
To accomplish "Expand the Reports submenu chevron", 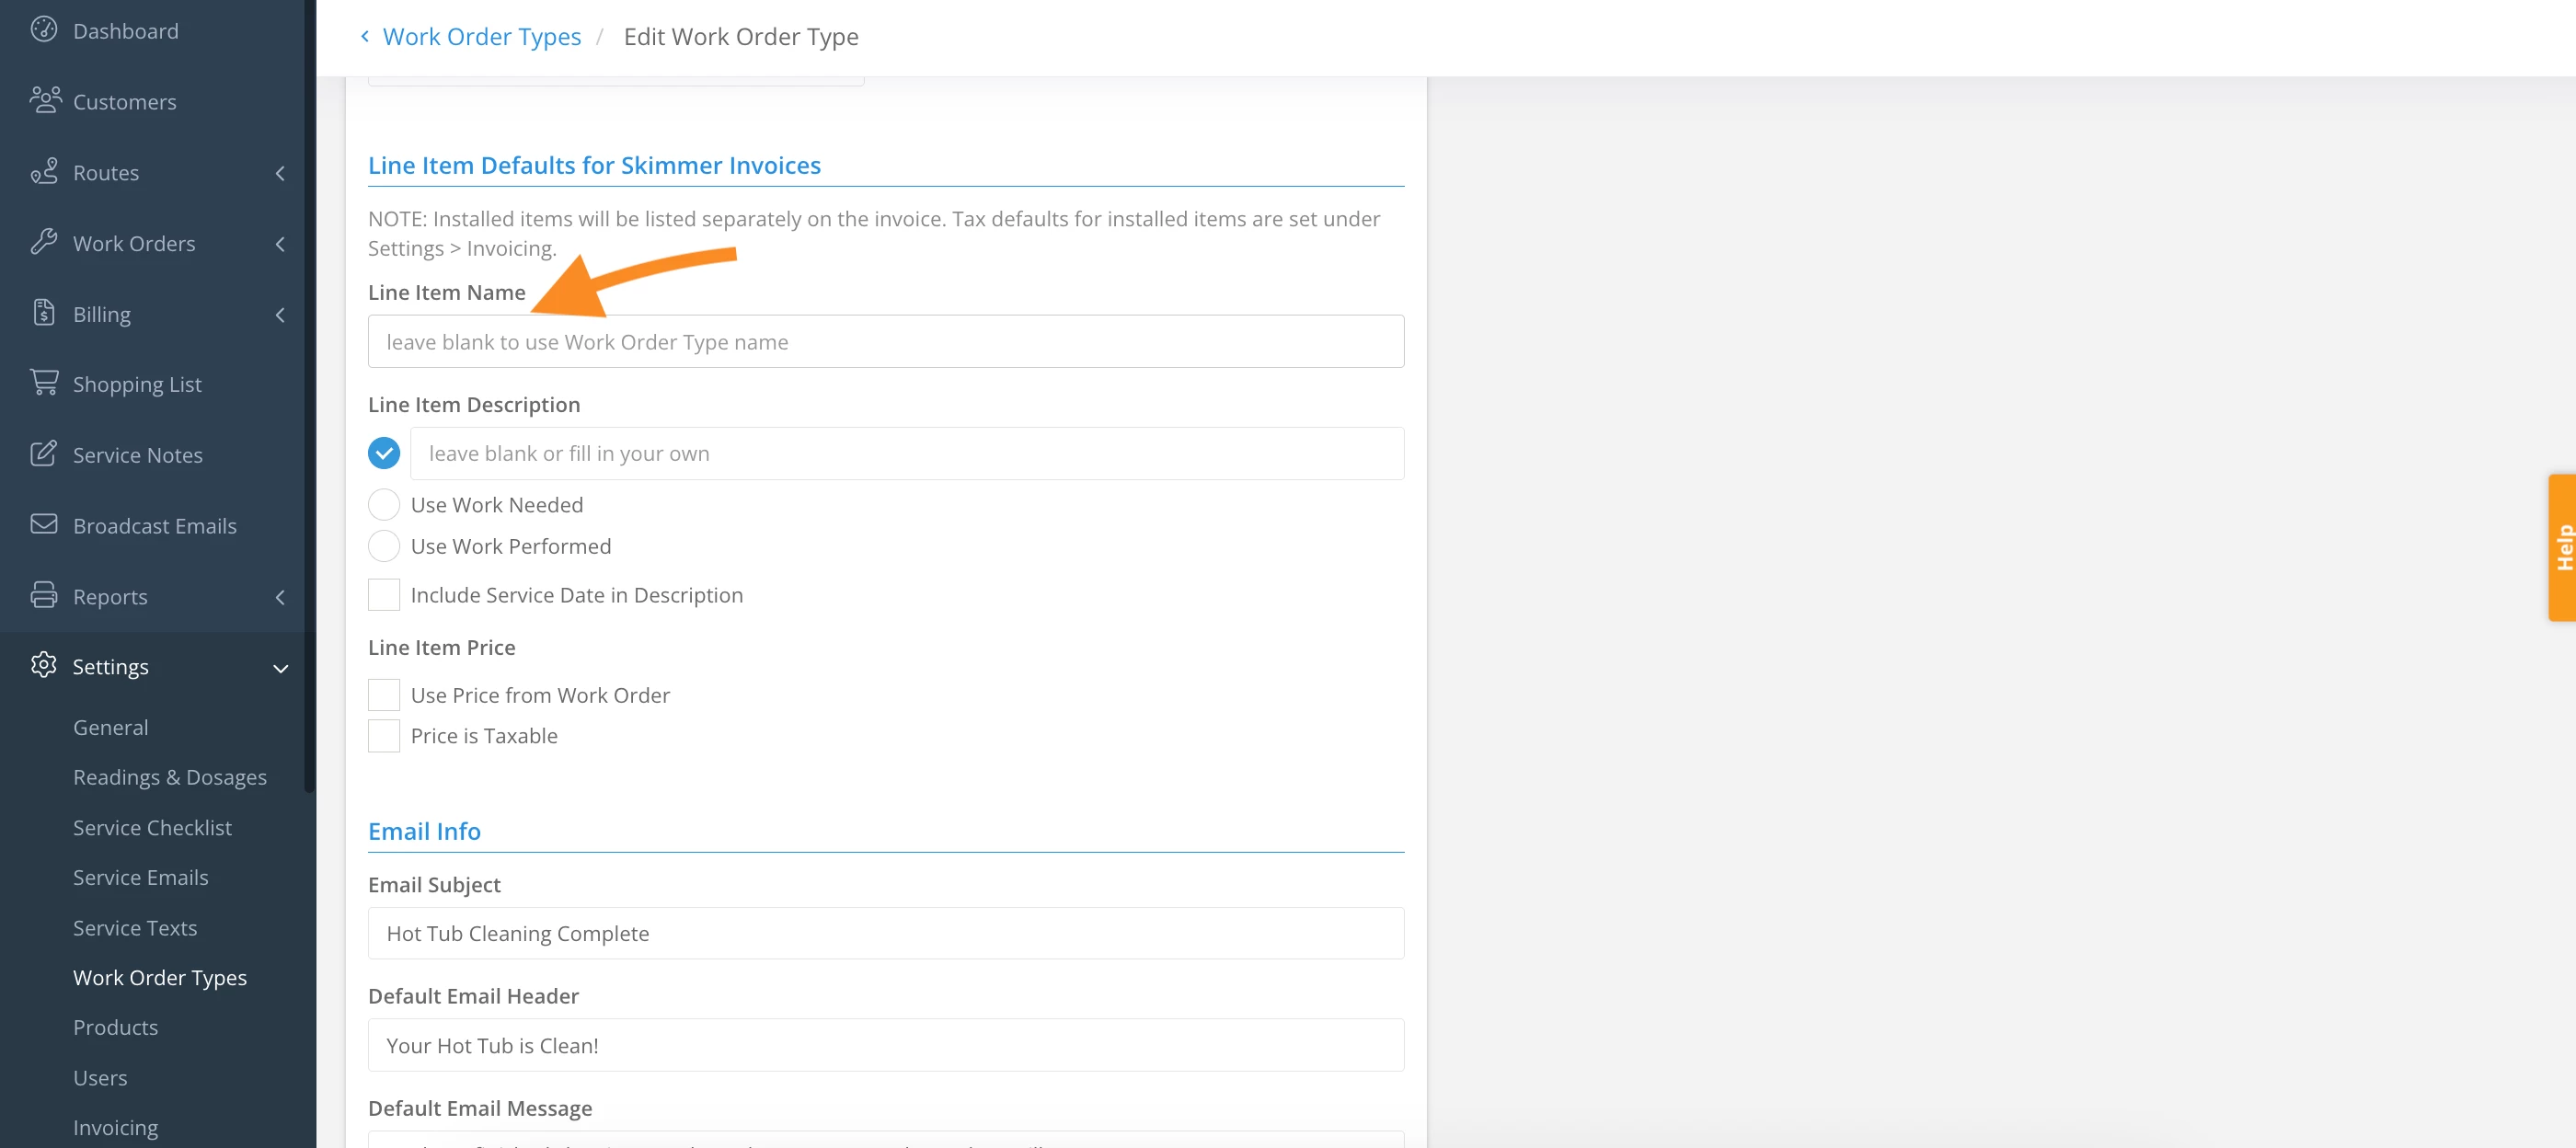I will point(280,597).
